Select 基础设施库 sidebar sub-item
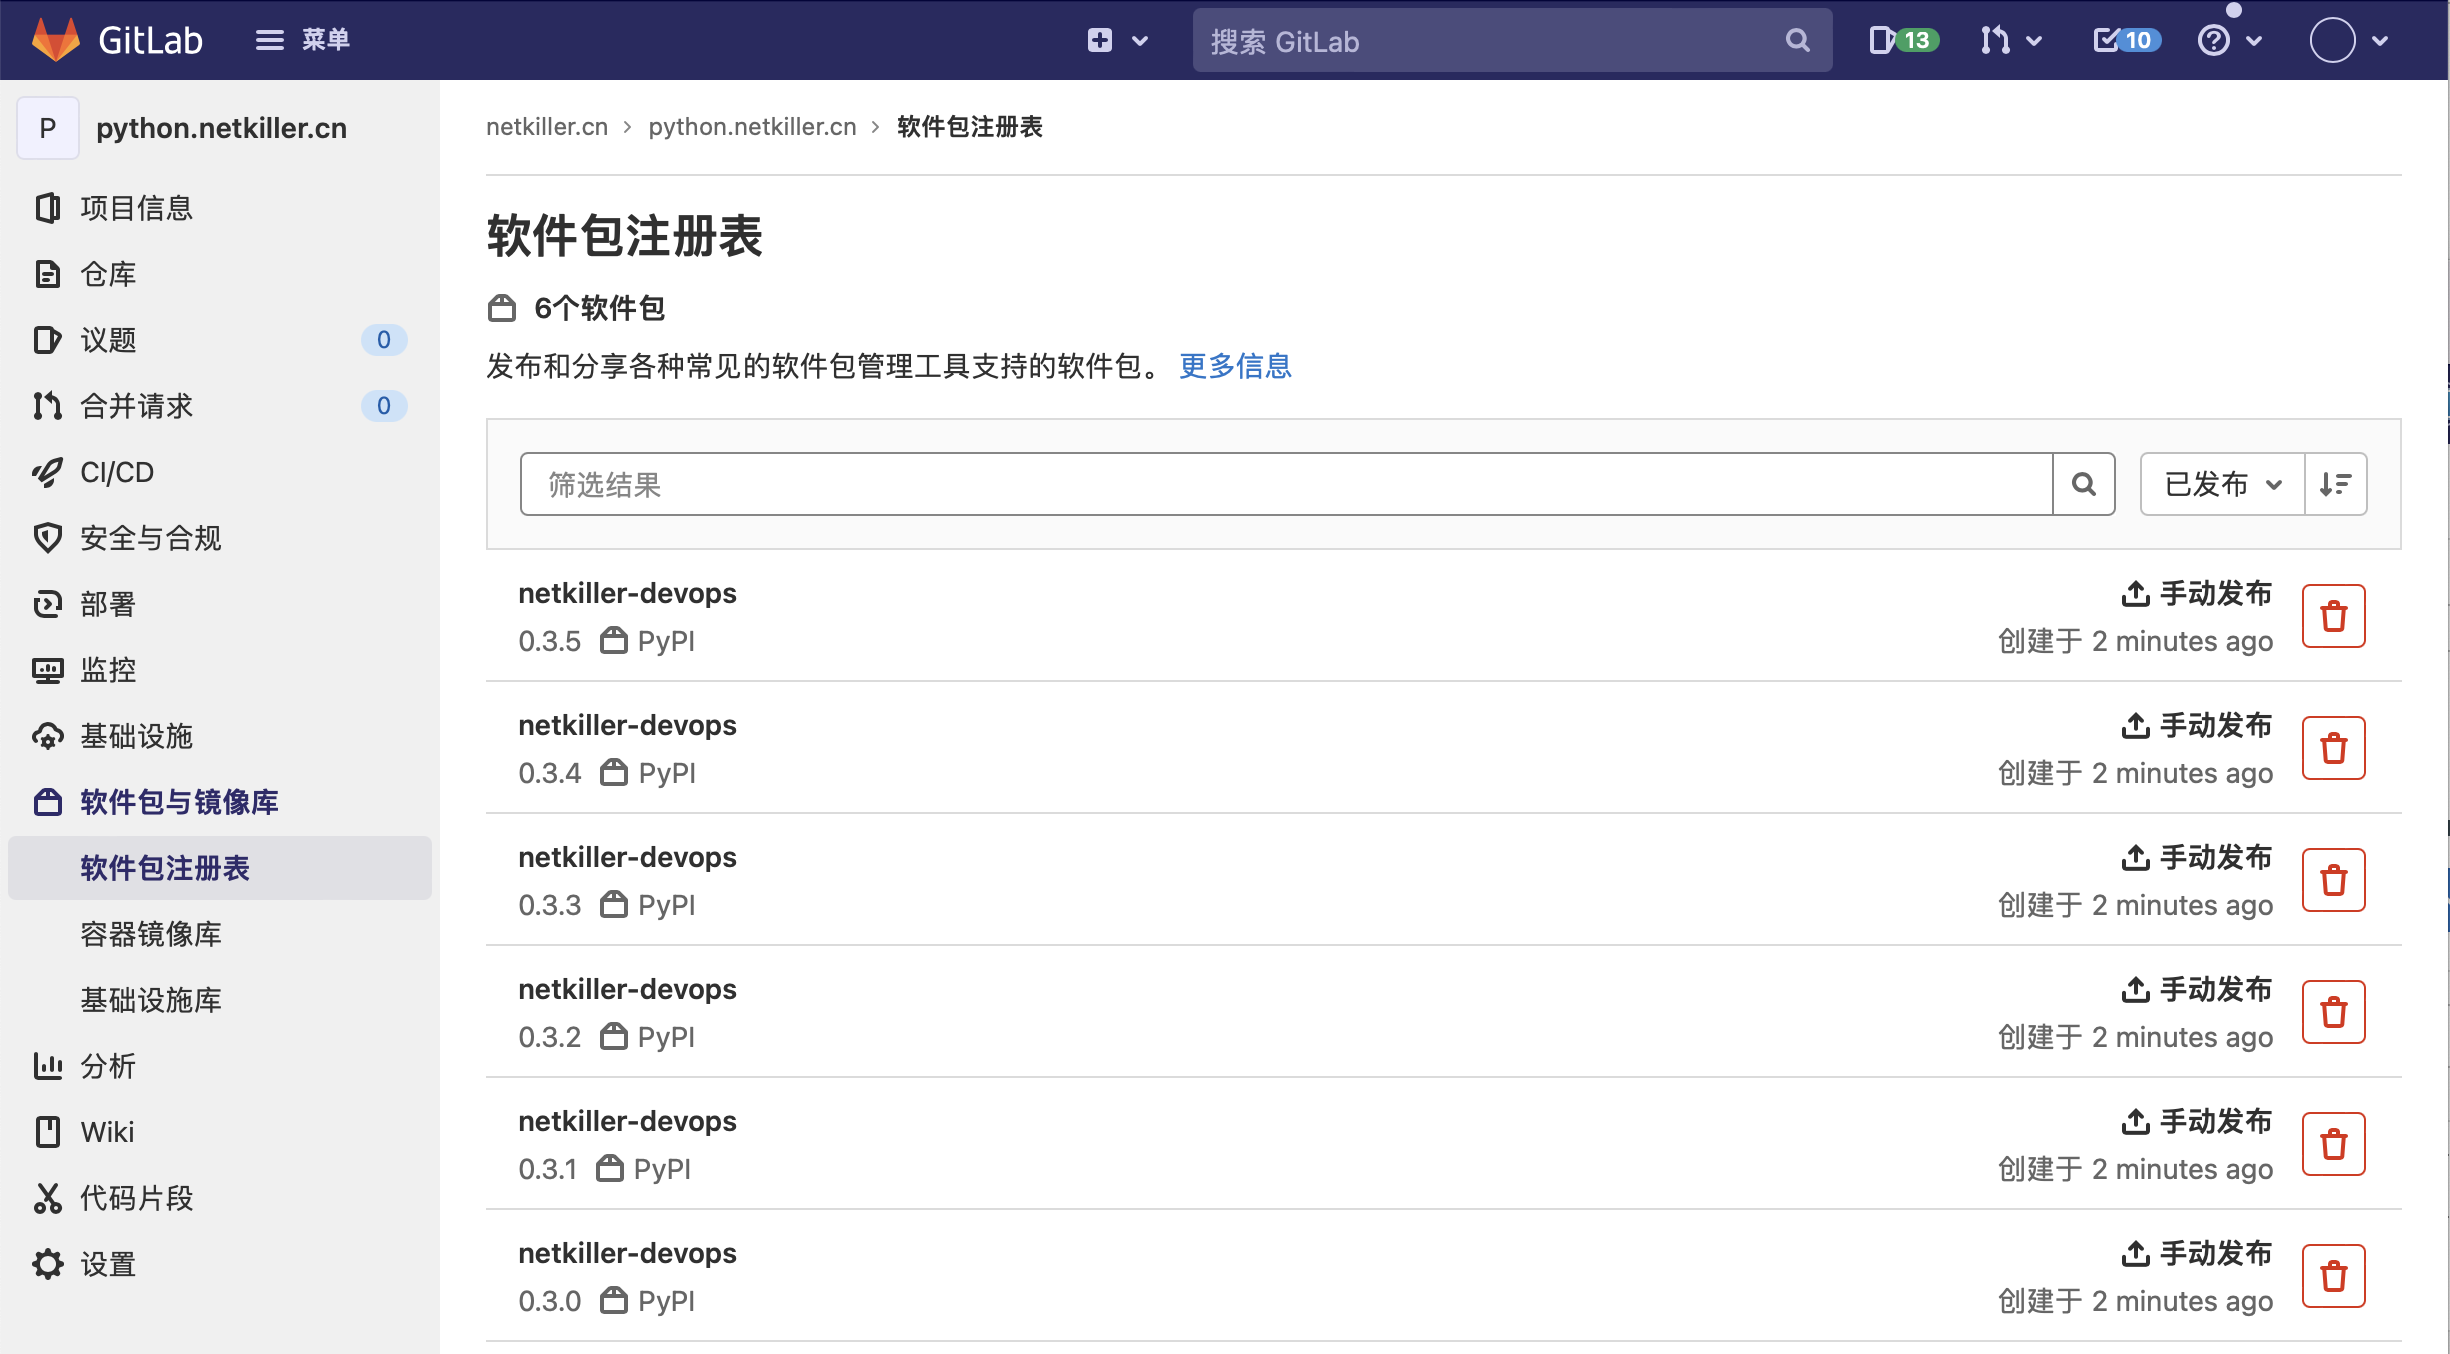Viewport: 2450px width, 1354px height. [151, 1000]
